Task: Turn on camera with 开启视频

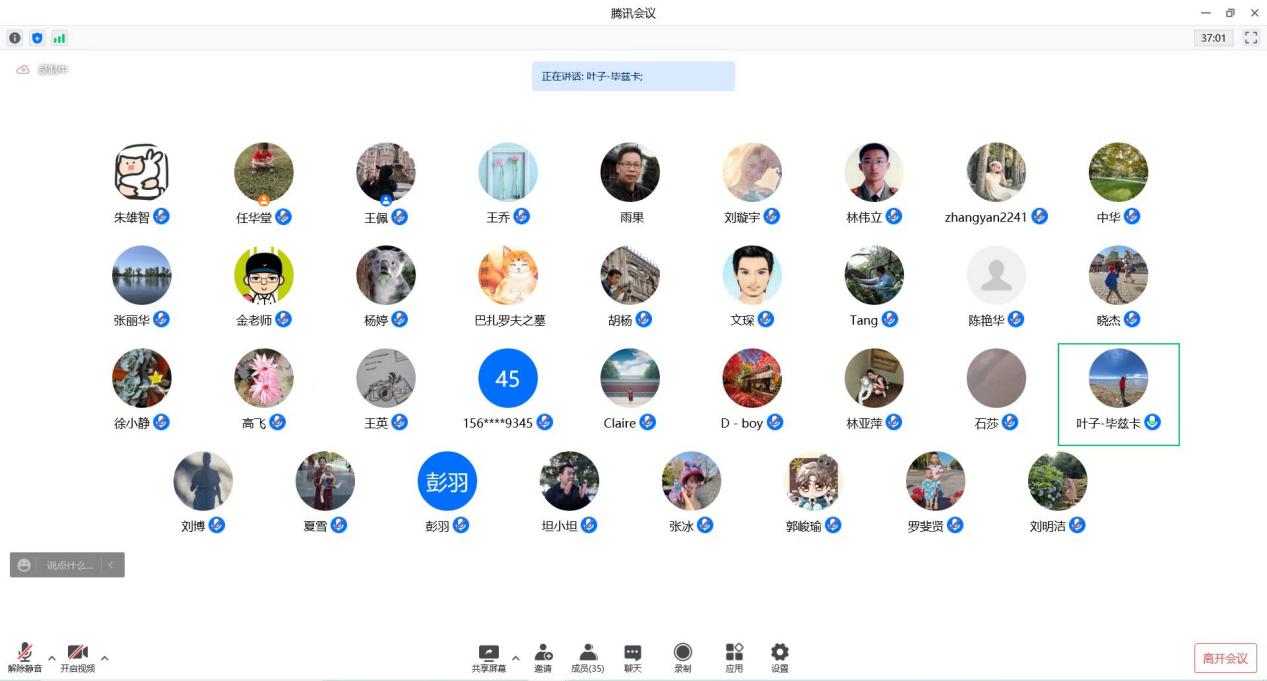Action: [77, 653]
